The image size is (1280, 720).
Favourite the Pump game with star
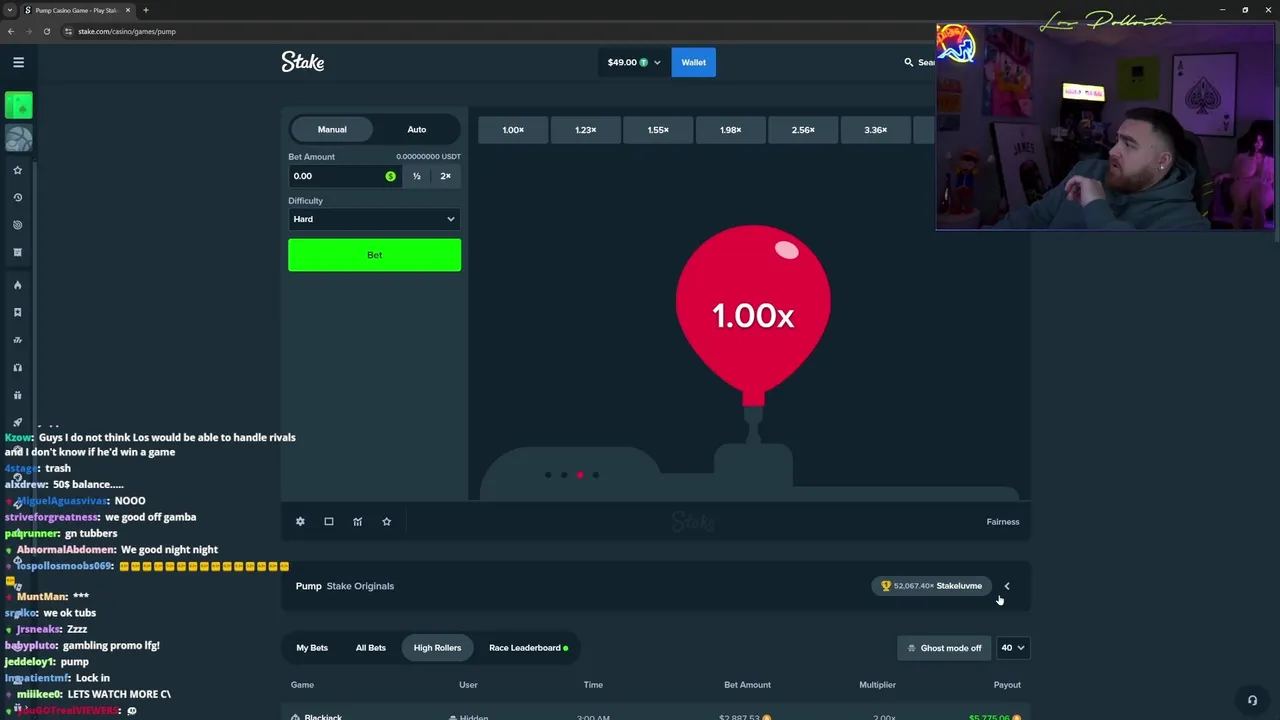point(386,521)
